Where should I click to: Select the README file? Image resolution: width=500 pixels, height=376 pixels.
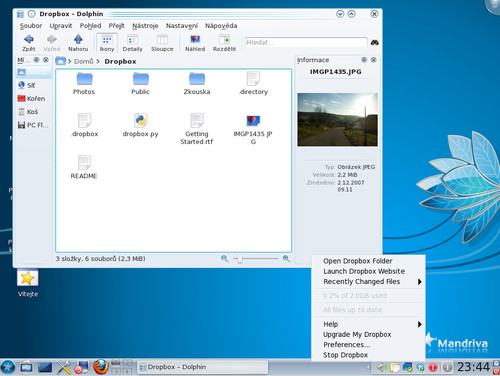pos(84,167)
